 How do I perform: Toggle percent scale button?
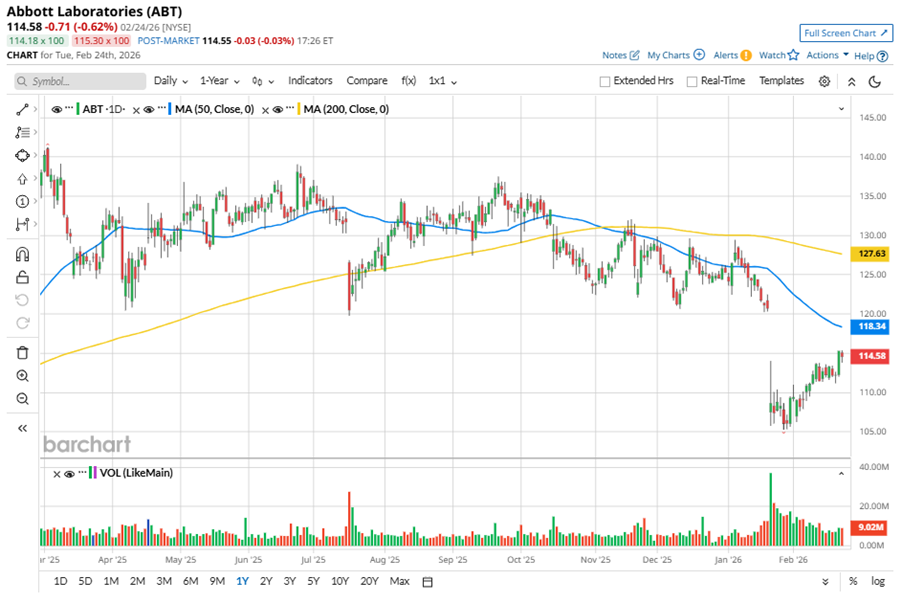(x=853, y=581)
